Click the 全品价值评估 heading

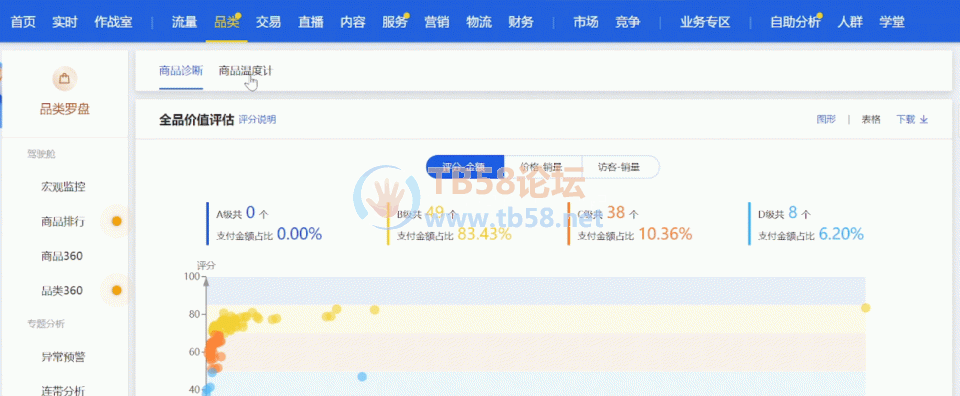click(x=196, y=119)
